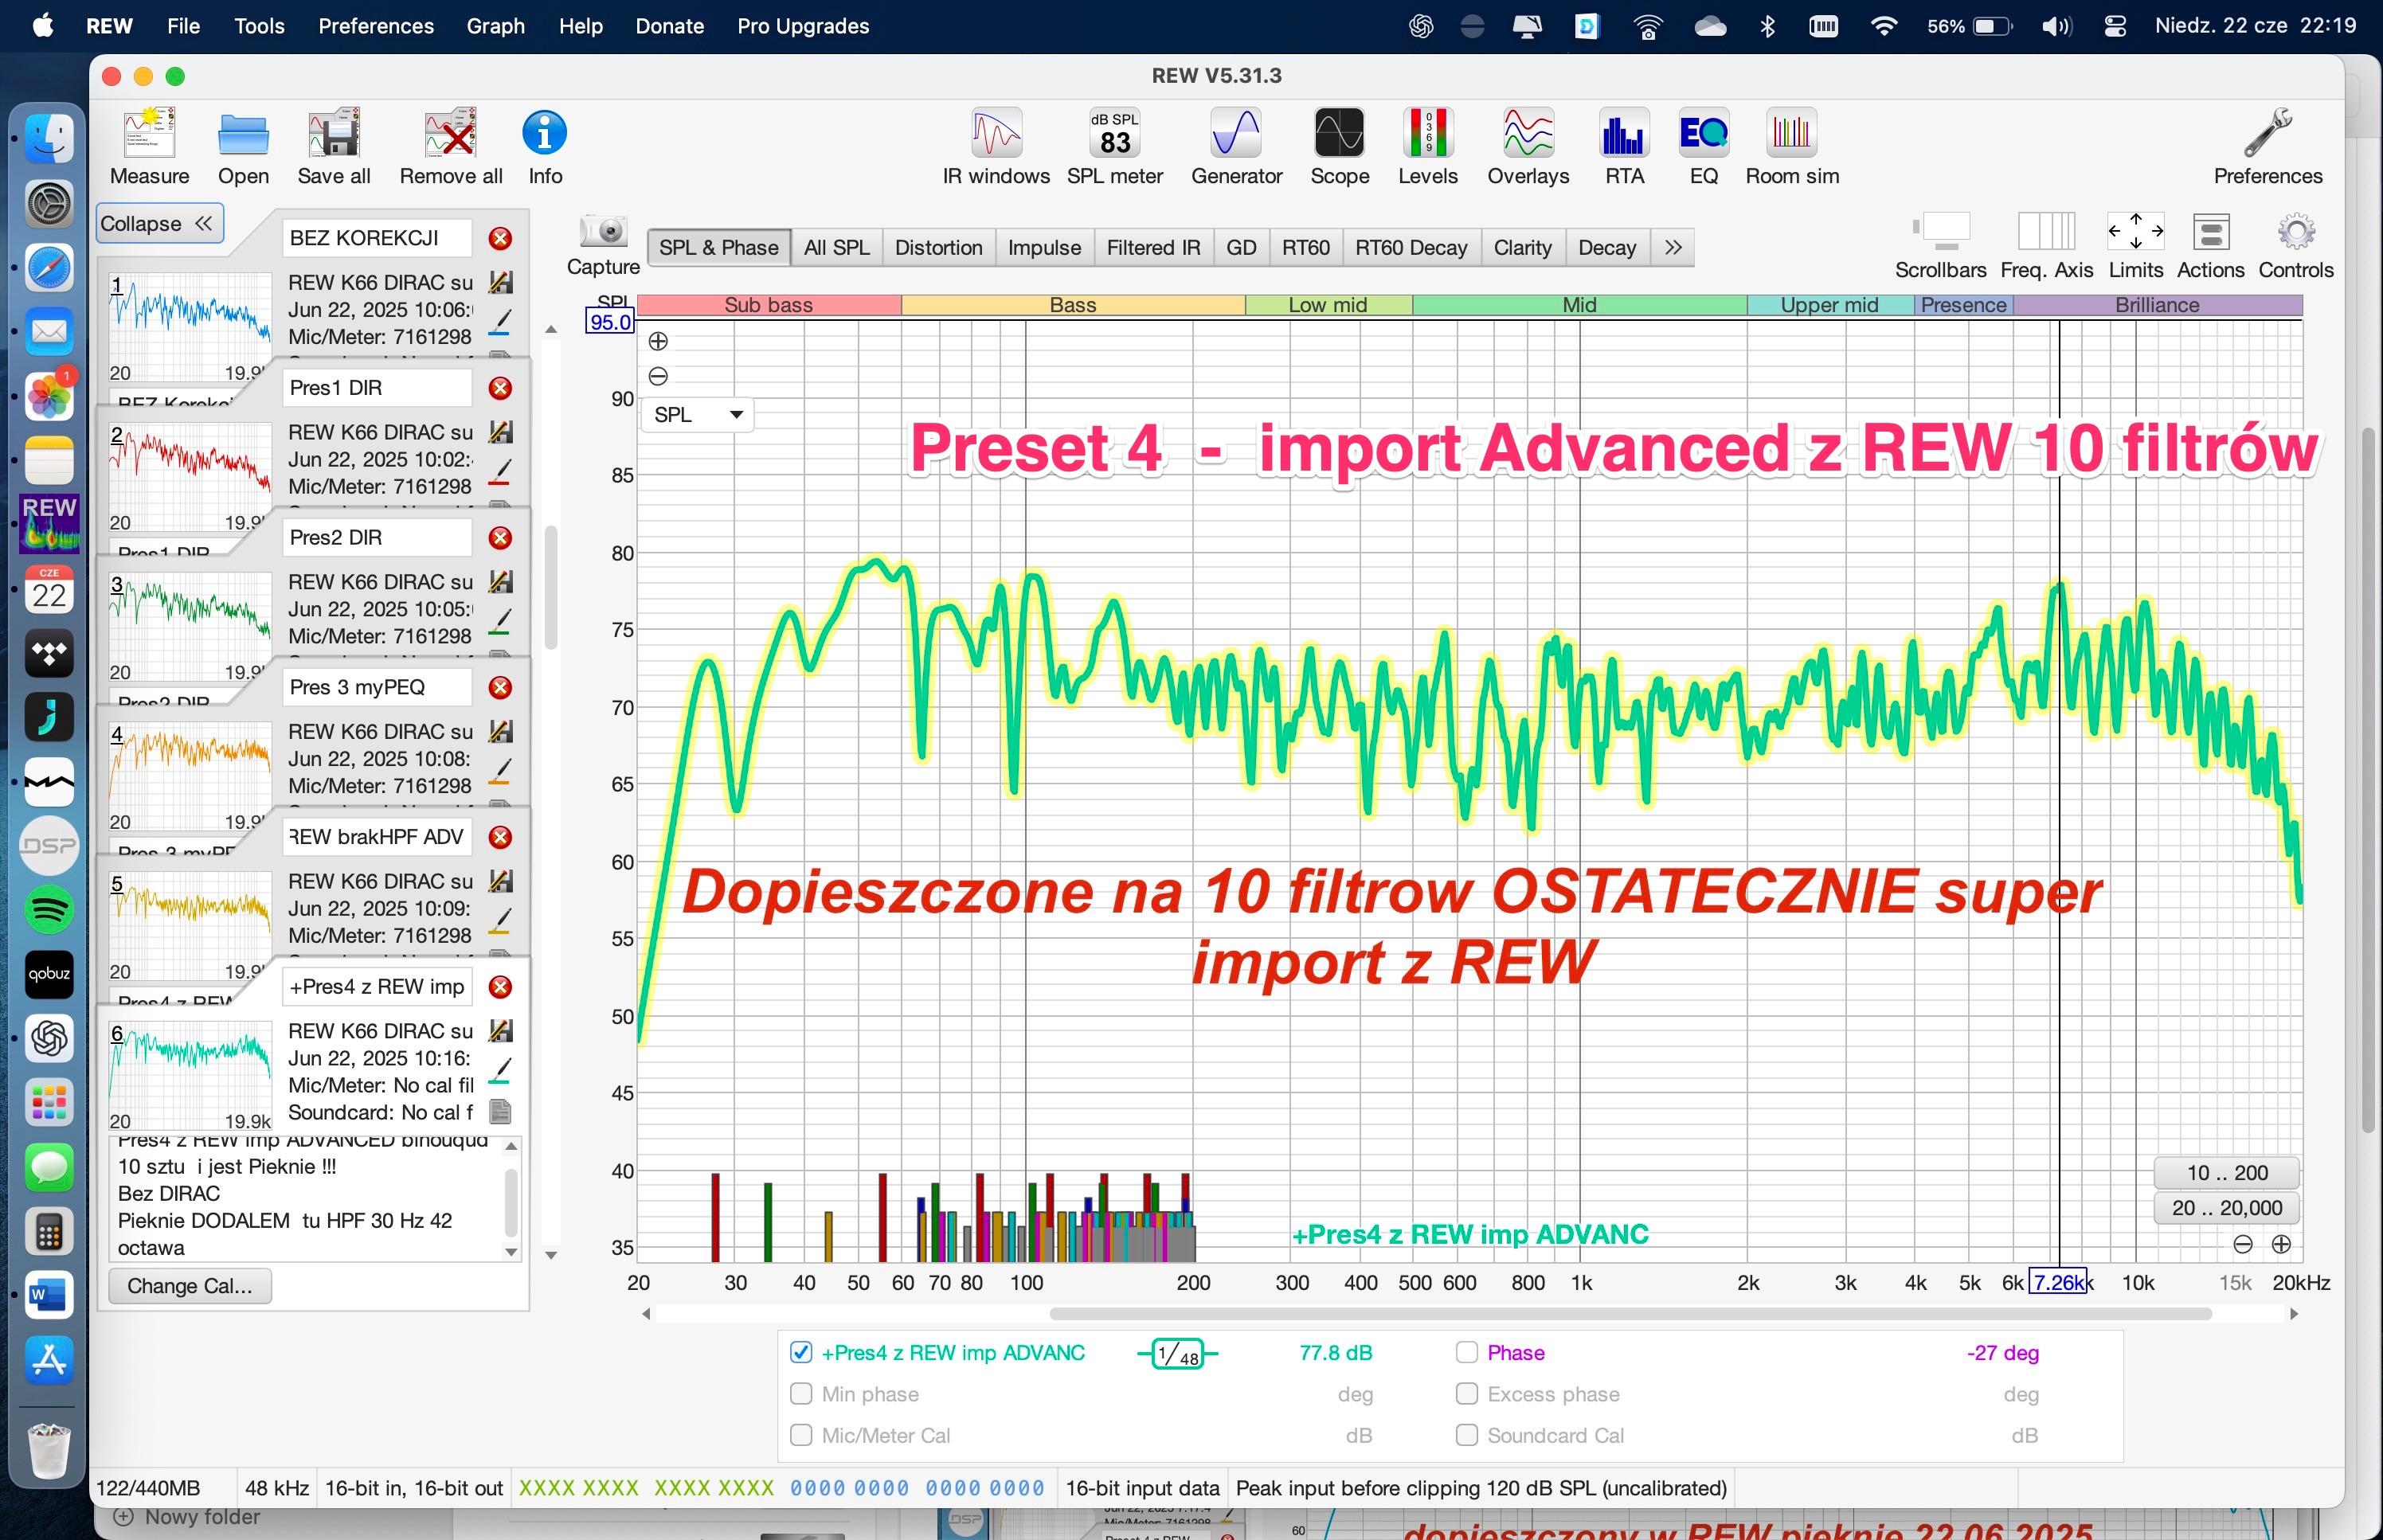Remove the Pres 3 myPEQ measurement

click(500, 687)
